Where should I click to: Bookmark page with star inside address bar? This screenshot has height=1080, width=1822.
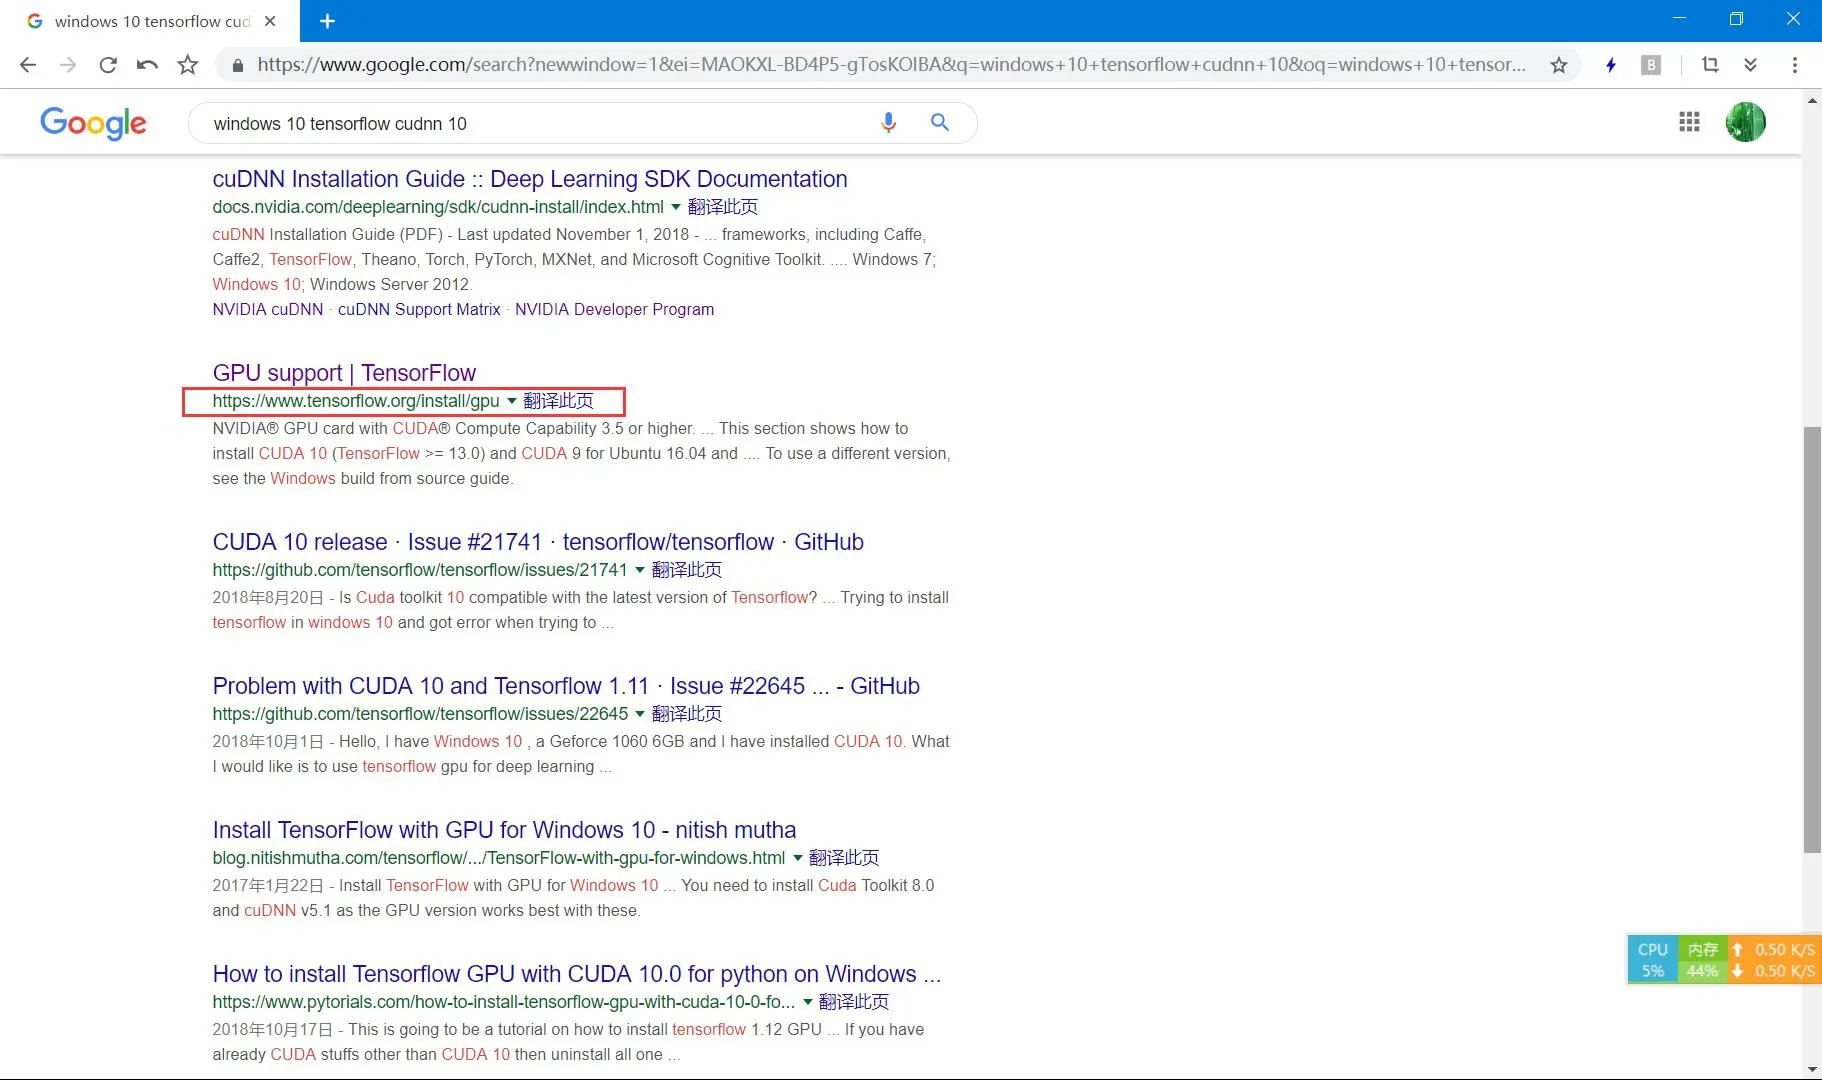coord(1558,65)
